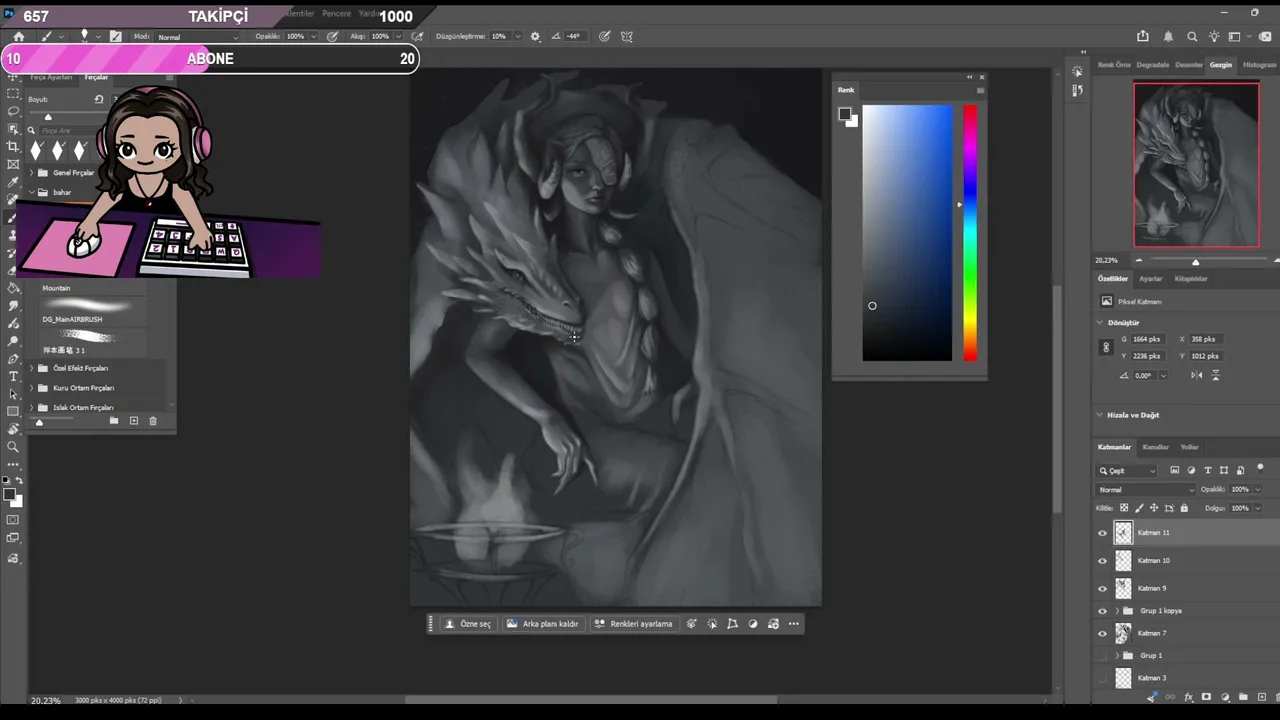Switch to the Yollar tab
Image resolution: width=1280 pixels, height=720 pixels.
click(1189, 447)
